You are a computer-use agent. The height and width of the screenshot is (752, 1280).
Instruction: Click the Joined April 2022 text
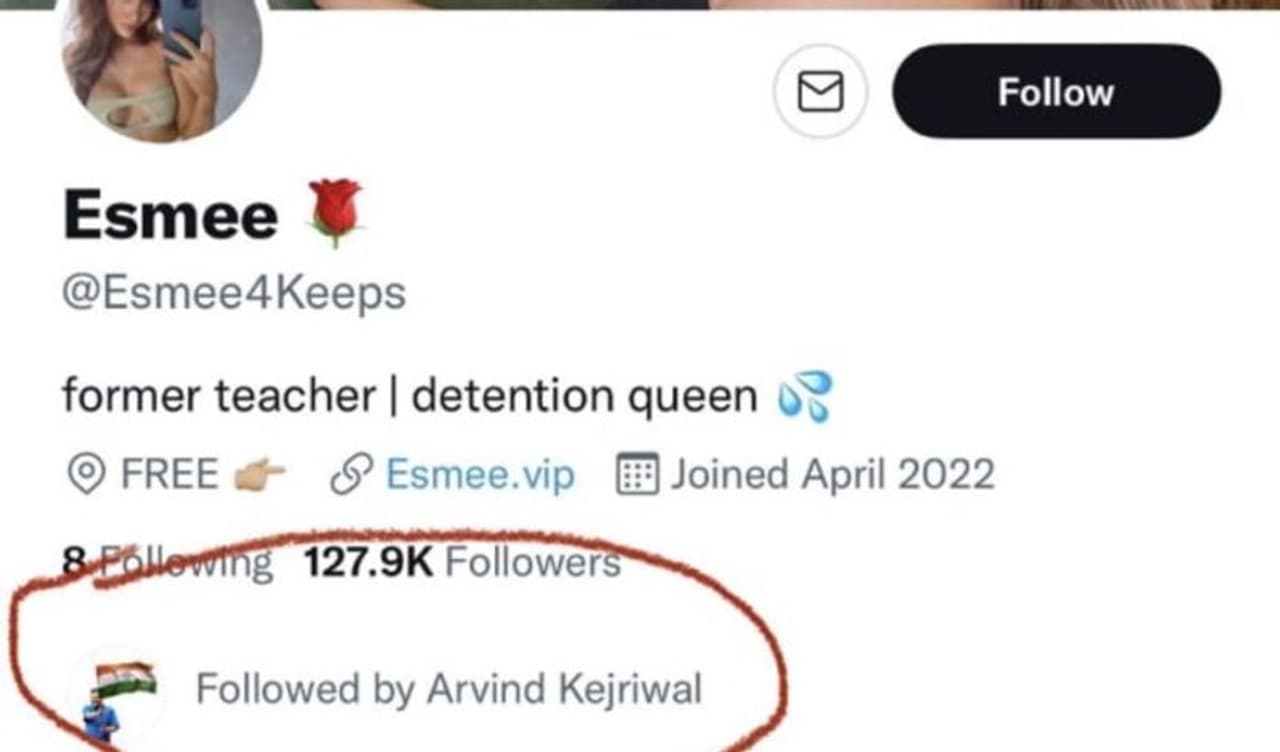[832, 474]
